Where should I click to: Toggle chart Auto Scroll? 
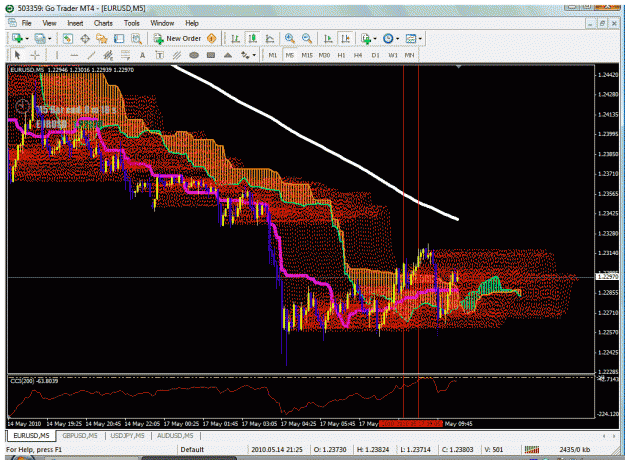pyautogui.click(x=328, y=38)
